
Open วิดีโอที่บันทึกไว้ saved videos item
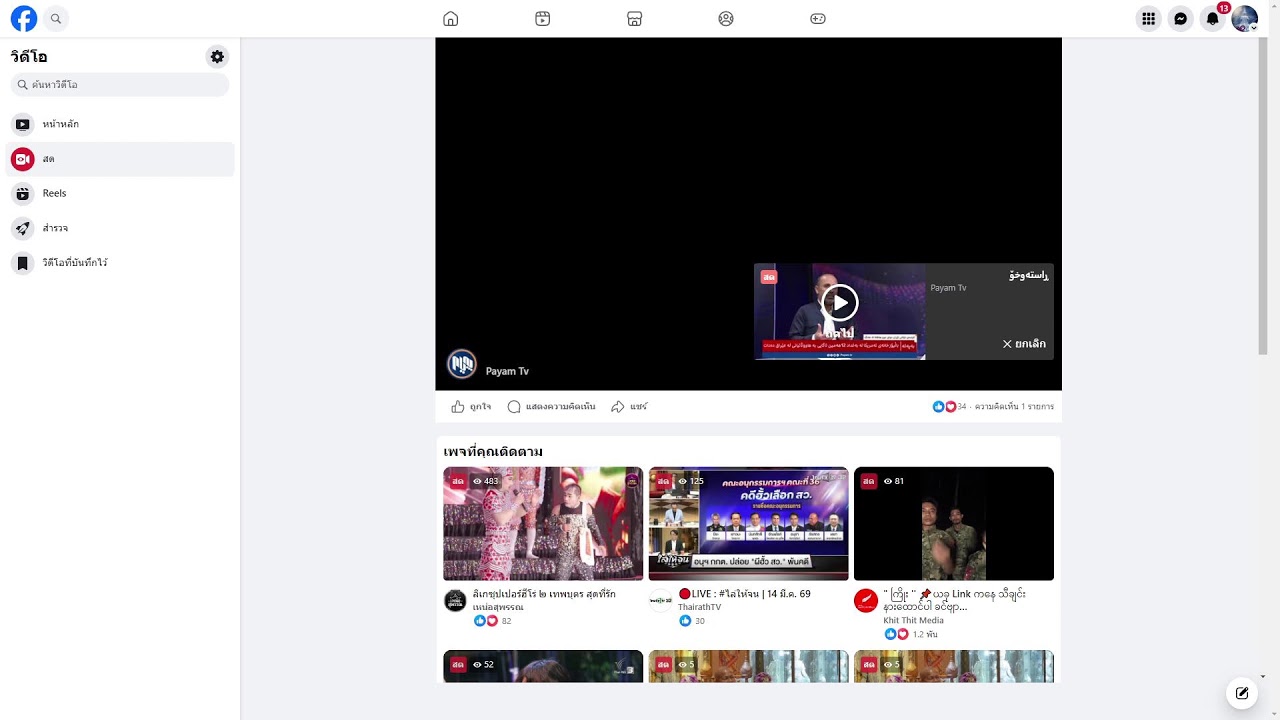(x=120, y=263)
